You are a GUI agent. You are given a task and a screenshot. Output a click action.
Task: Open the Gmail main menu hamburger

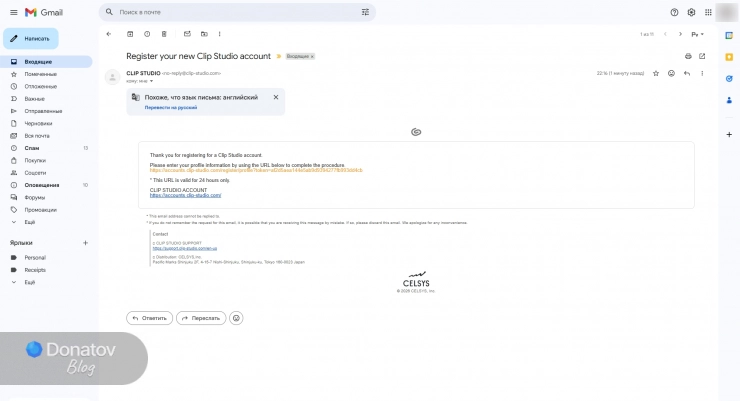point(14,12)
